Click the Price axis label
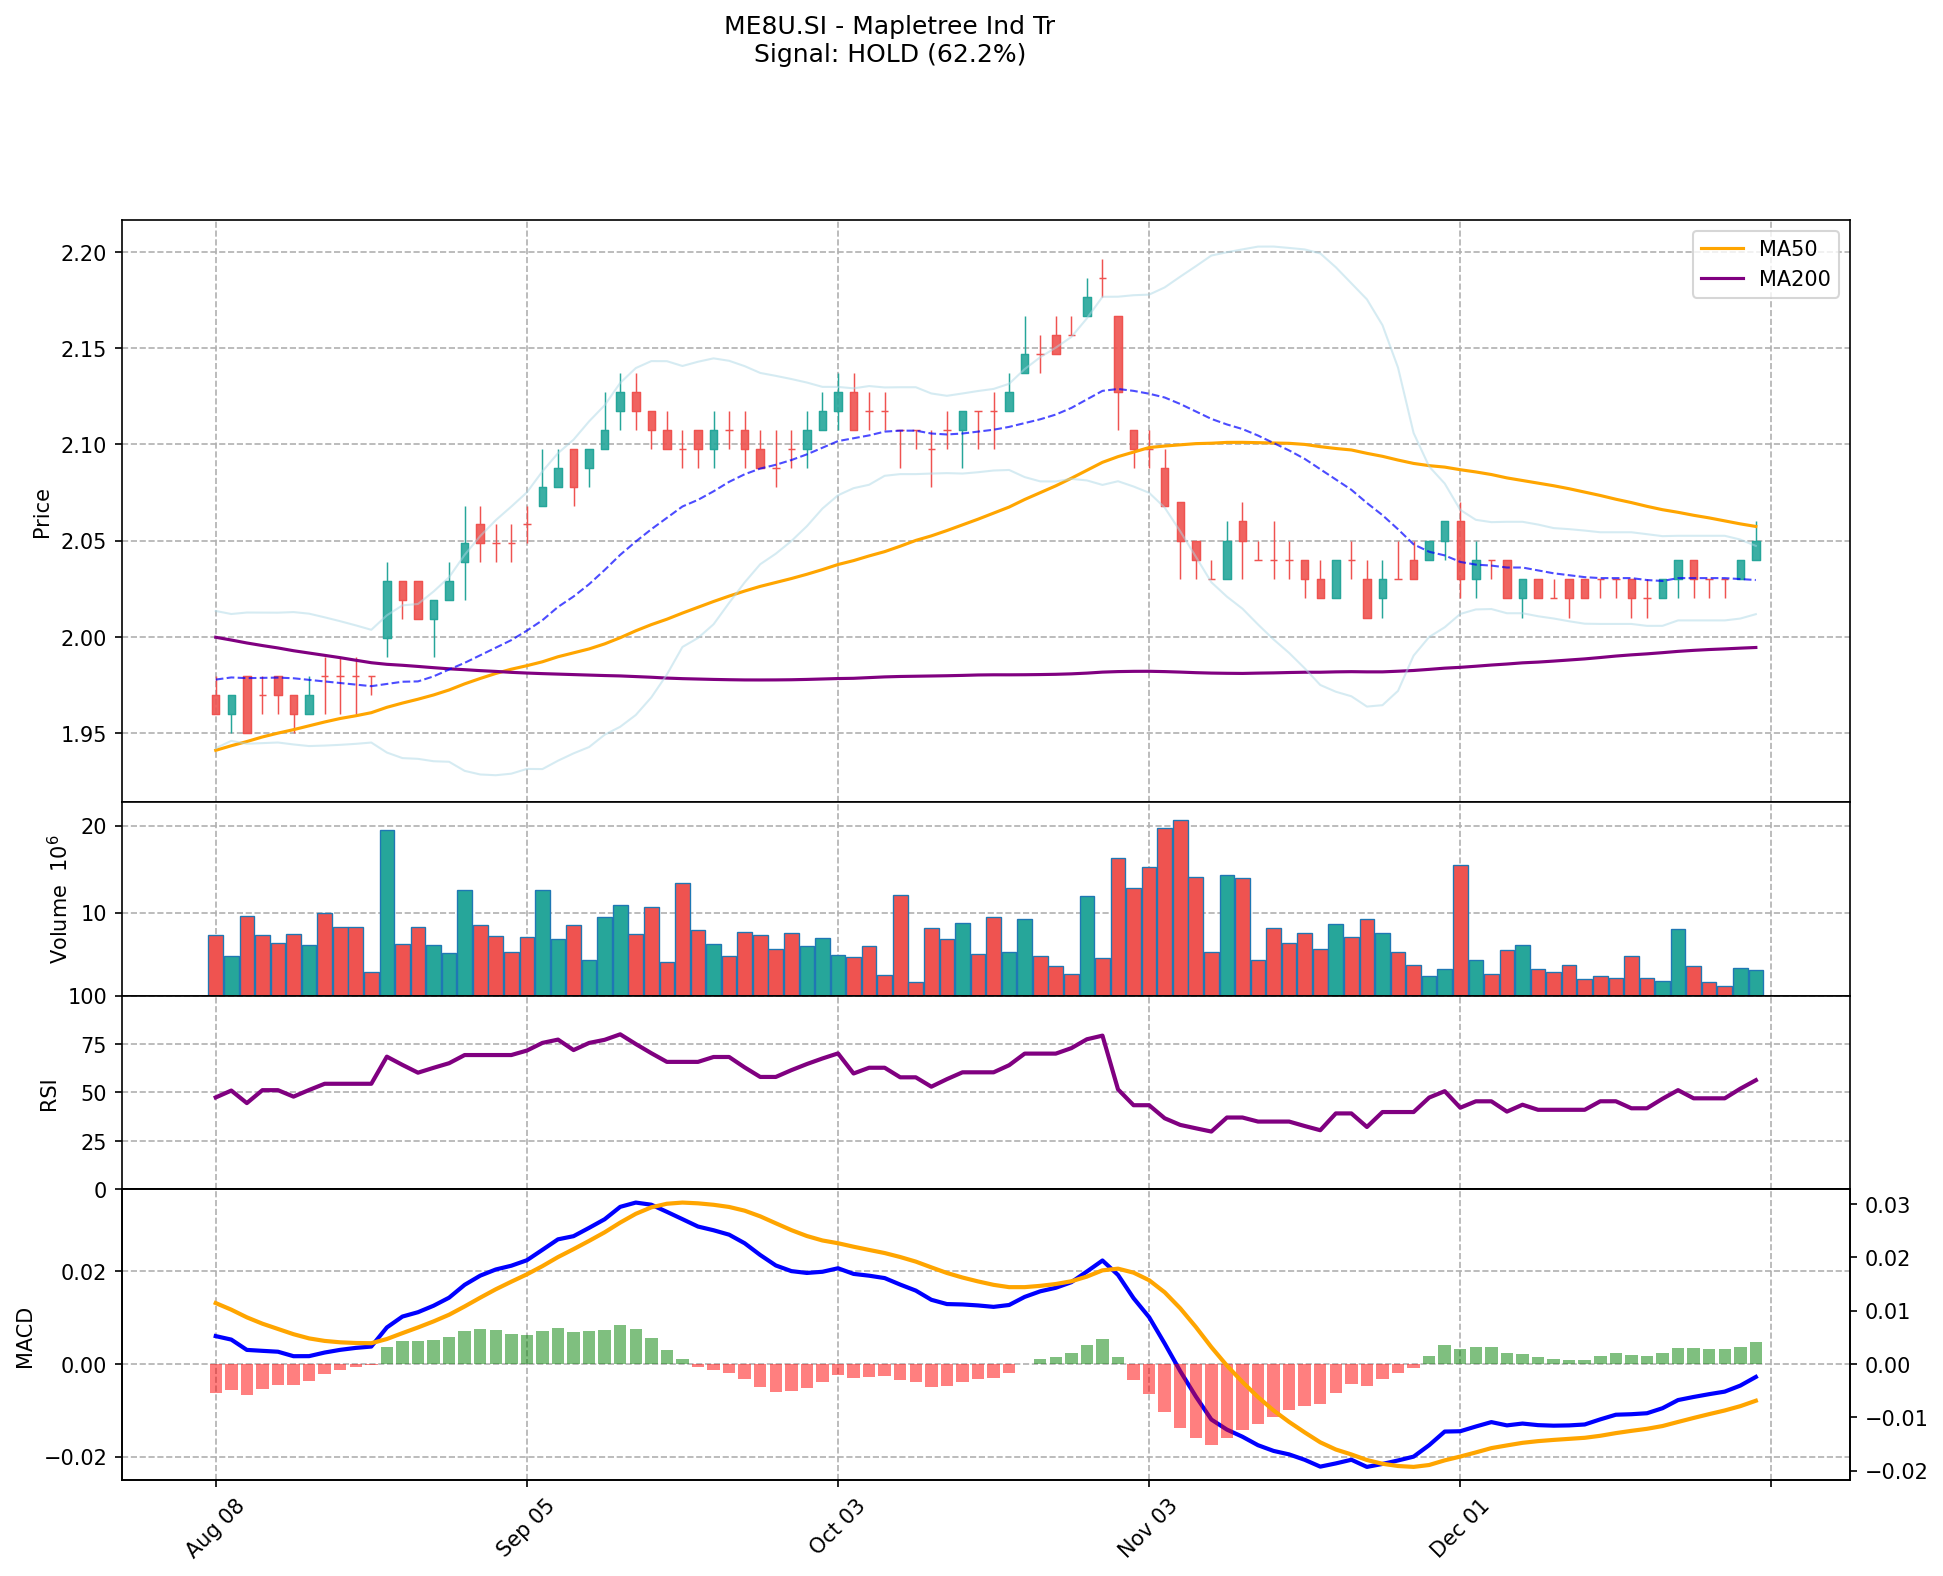 (x=42, y=513)
